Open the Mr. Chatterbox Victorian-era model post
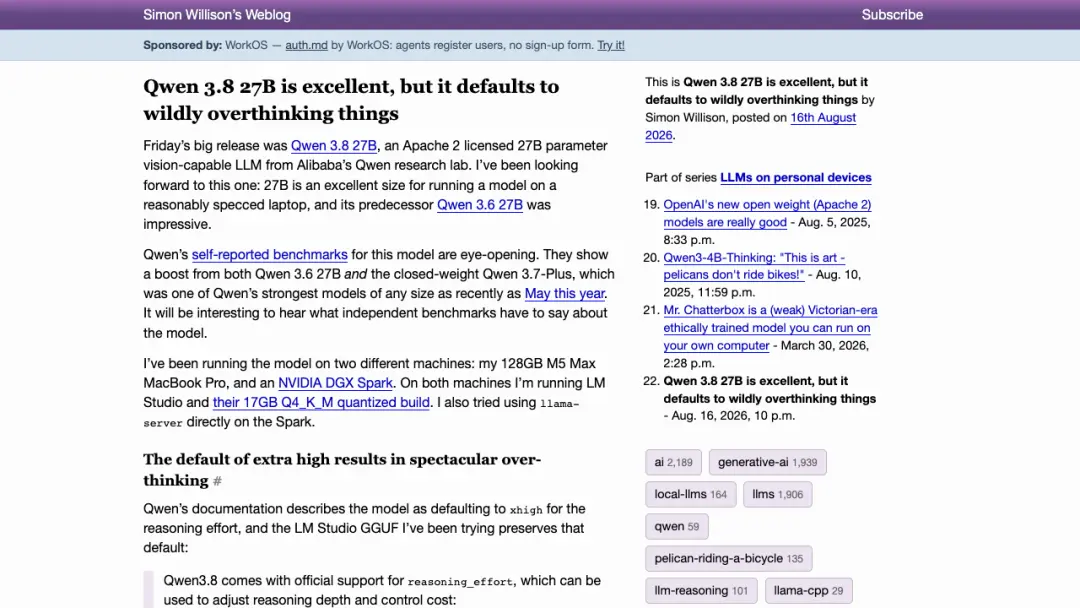The width and height of the screenshot is (1080, 608). tap(770, 328)
